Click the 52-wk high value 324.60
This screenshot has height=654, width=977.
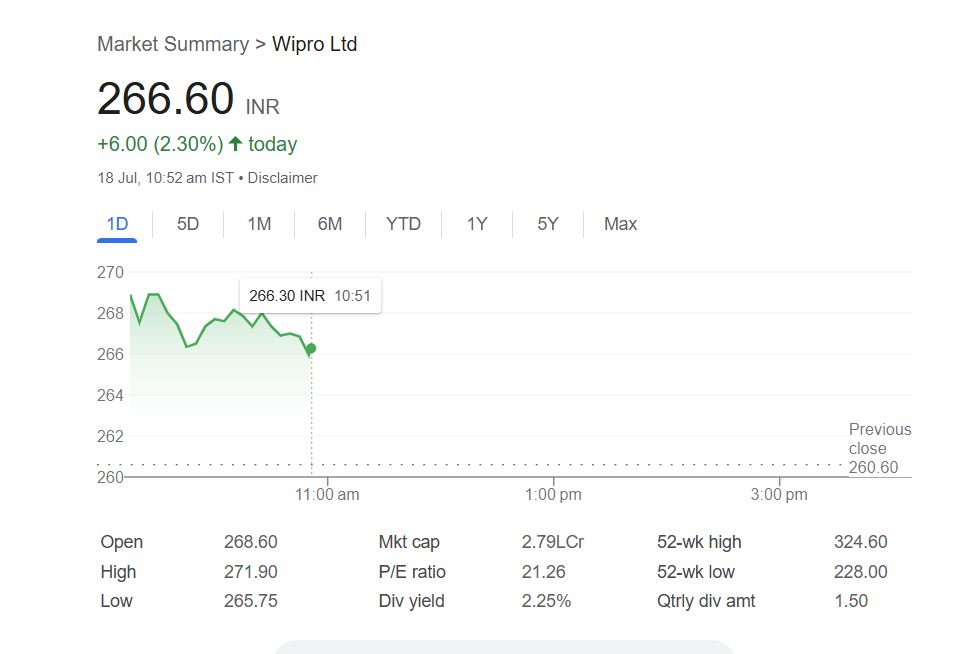tap(860, 542)
